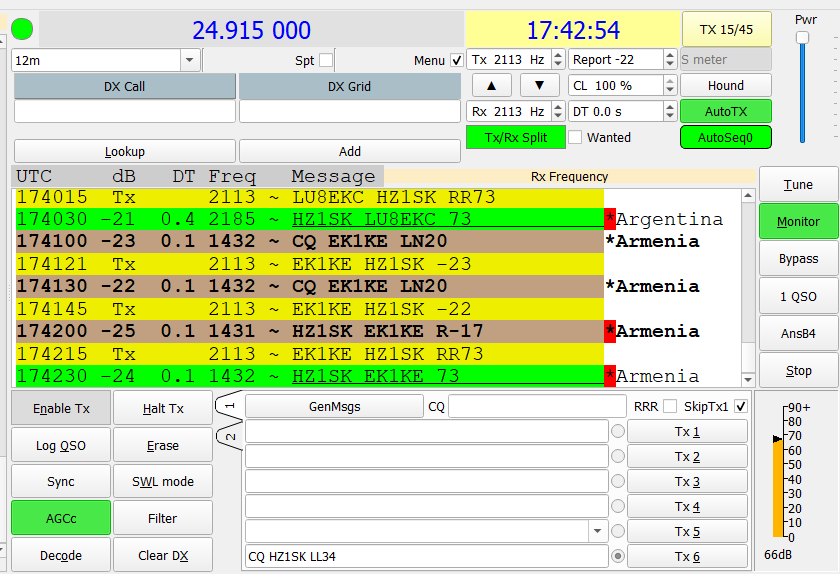
Task: Click the SWL mode button
Action: tap(163, 481)
